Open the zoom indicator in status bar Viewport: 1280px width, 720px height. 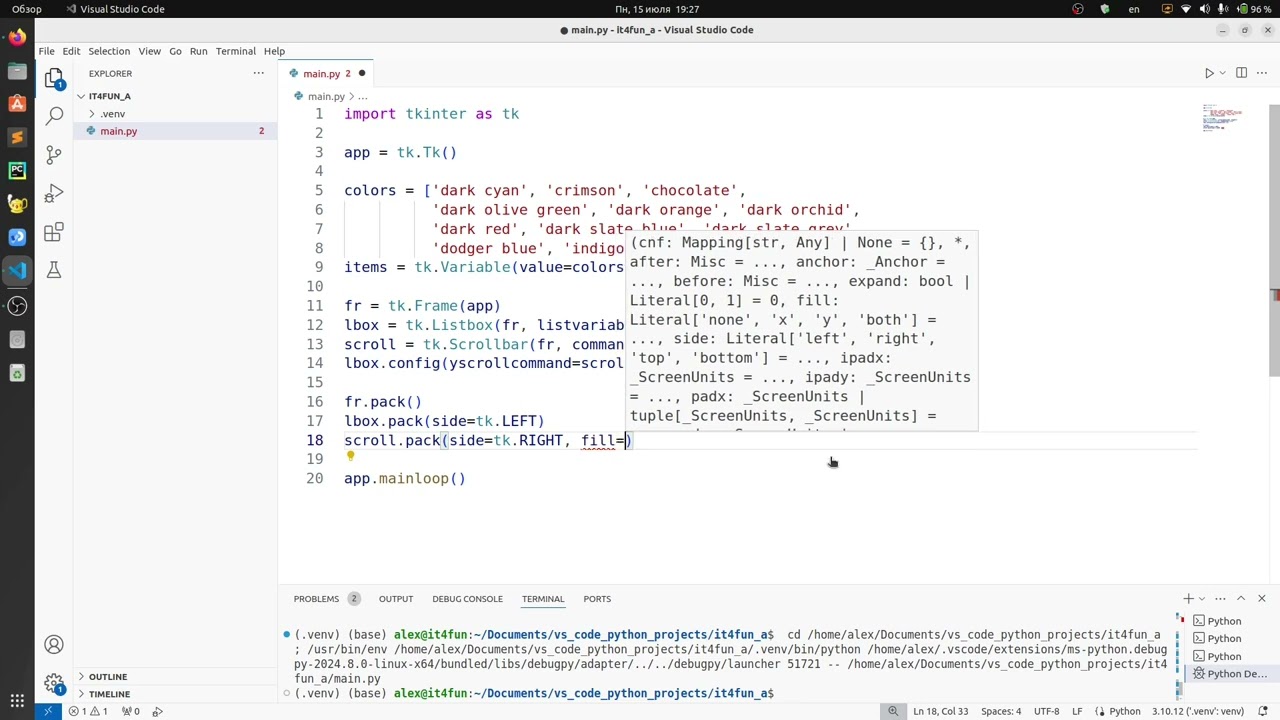click(x=892, y=711)
